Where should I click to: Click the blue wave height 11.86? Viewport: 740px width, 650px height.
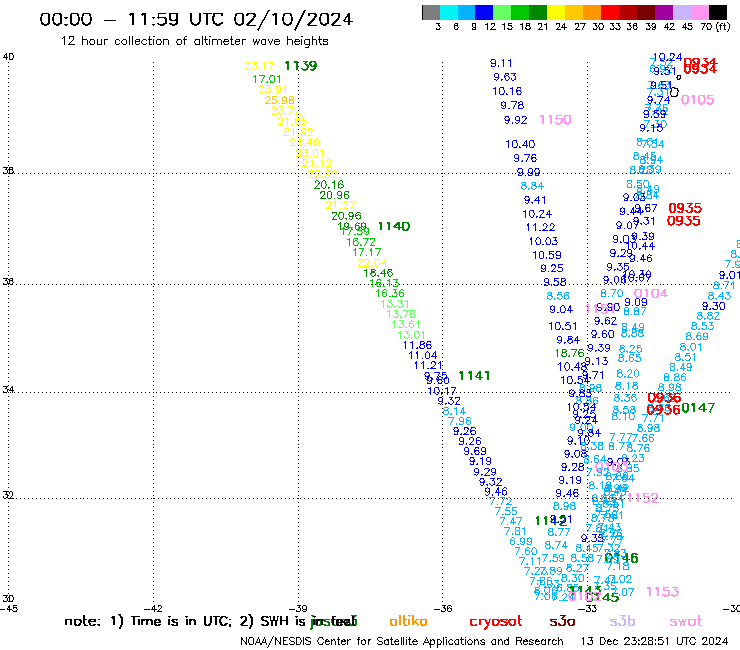[x=417, y=345]
